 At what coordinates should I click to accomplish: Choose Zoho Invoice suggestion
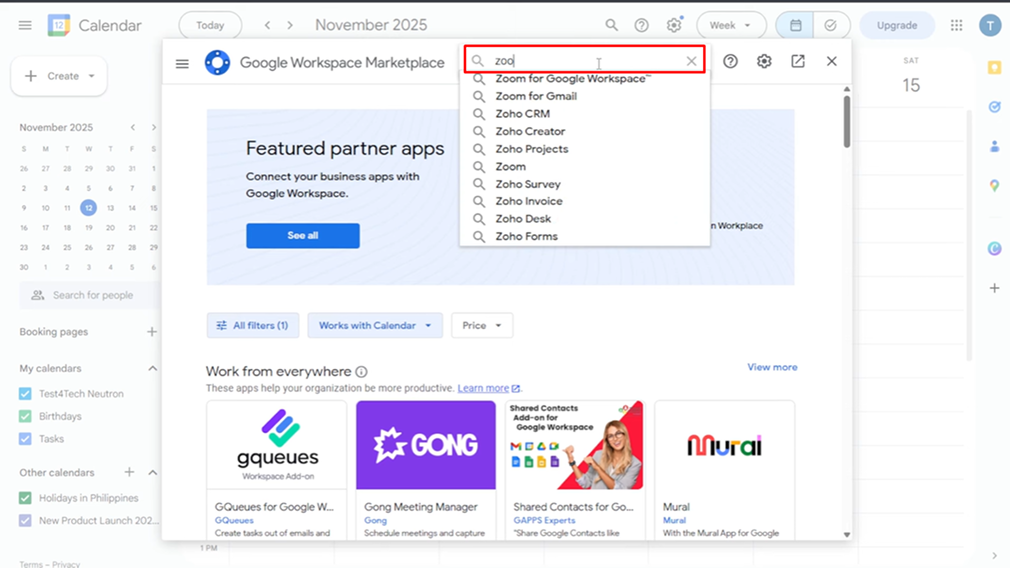pos(585,201)
